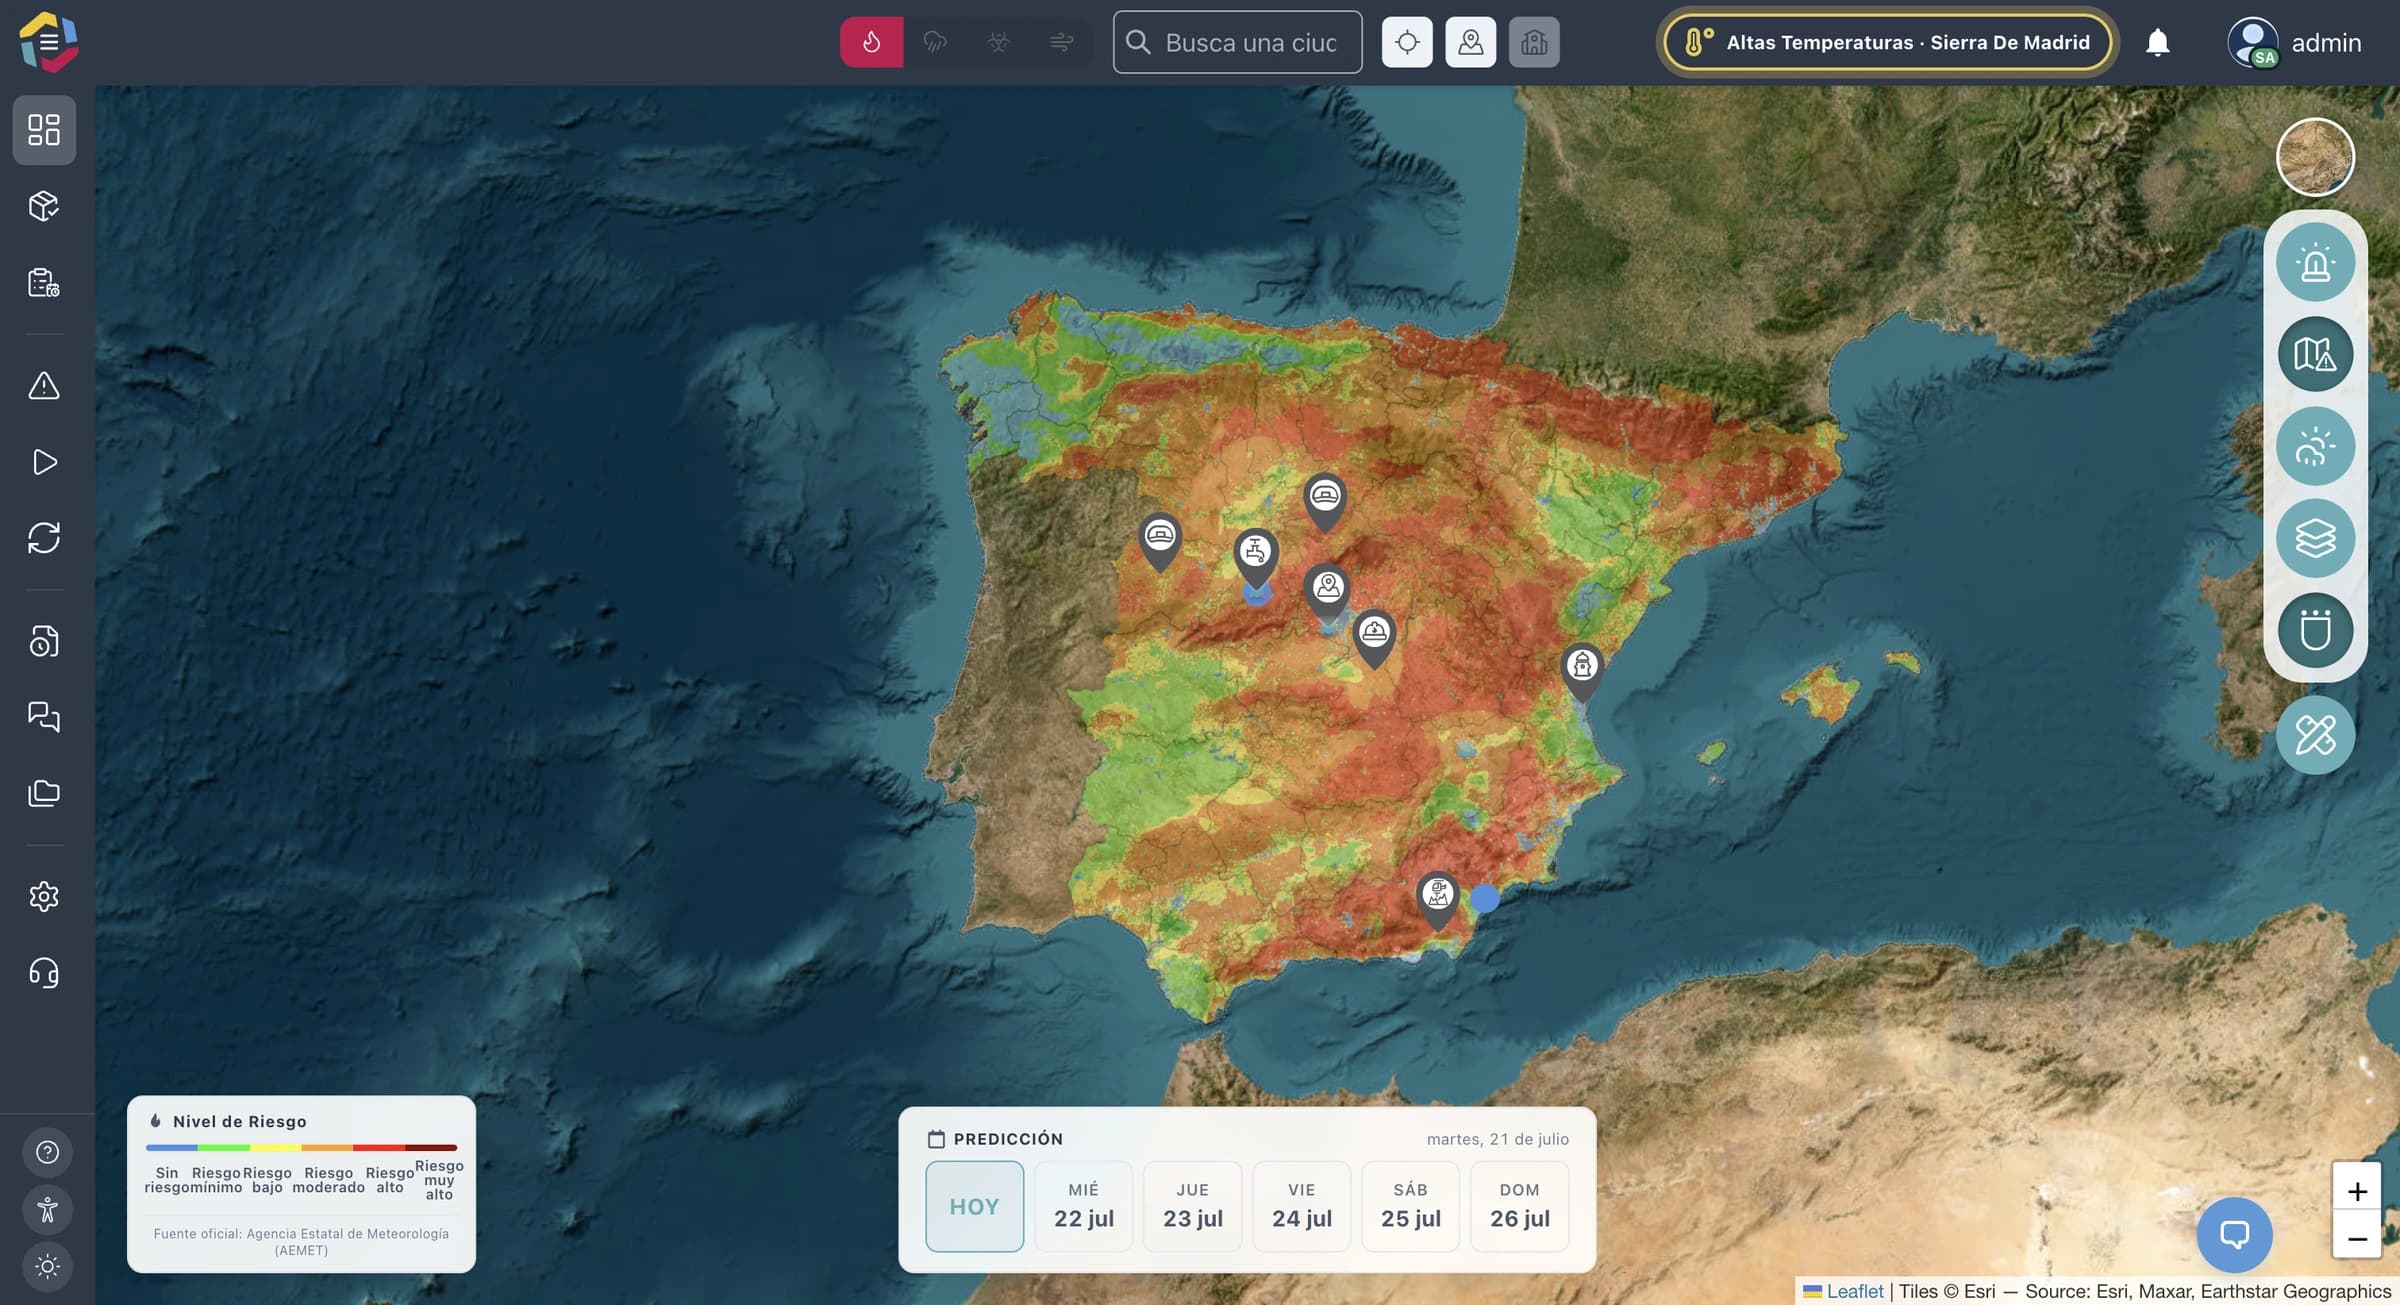The height and width of the screenshot is (1305, 2400).
Task: Open the clipboard plans icon in sidebar
Action: [x=44, y=283]
